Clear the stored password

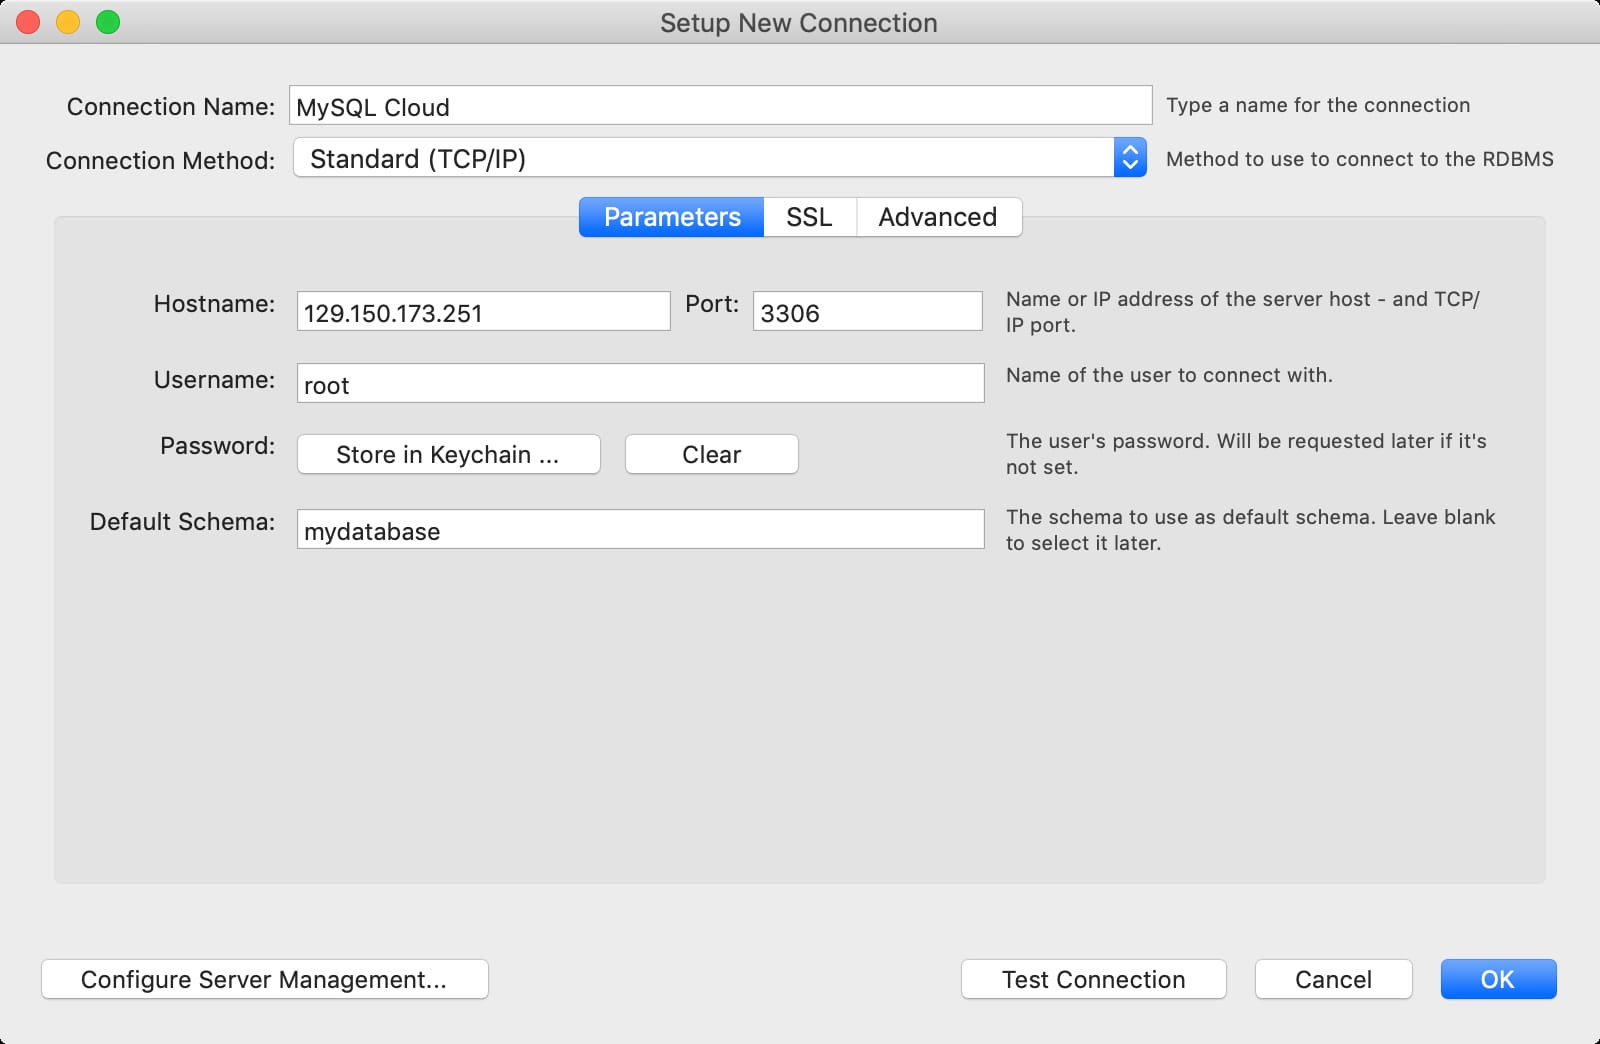(x=711, y=454)
